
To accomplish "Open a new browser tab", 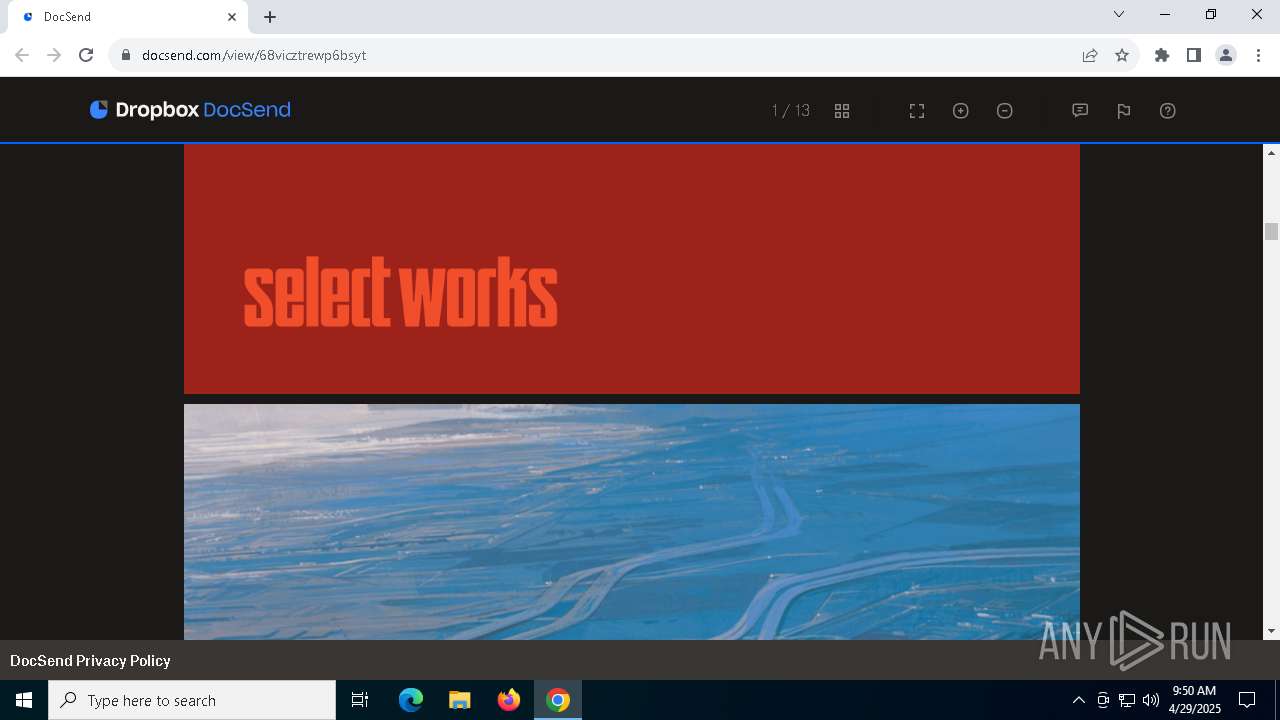I will coord(270,17).
